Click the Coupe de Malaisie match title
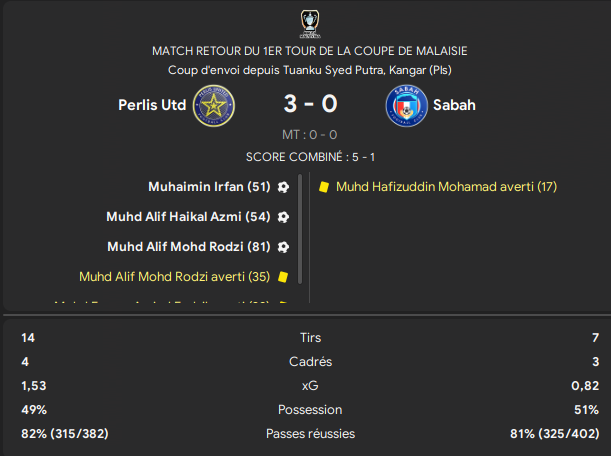Viewport: 611px width, 456px height. tap(310, 51)
